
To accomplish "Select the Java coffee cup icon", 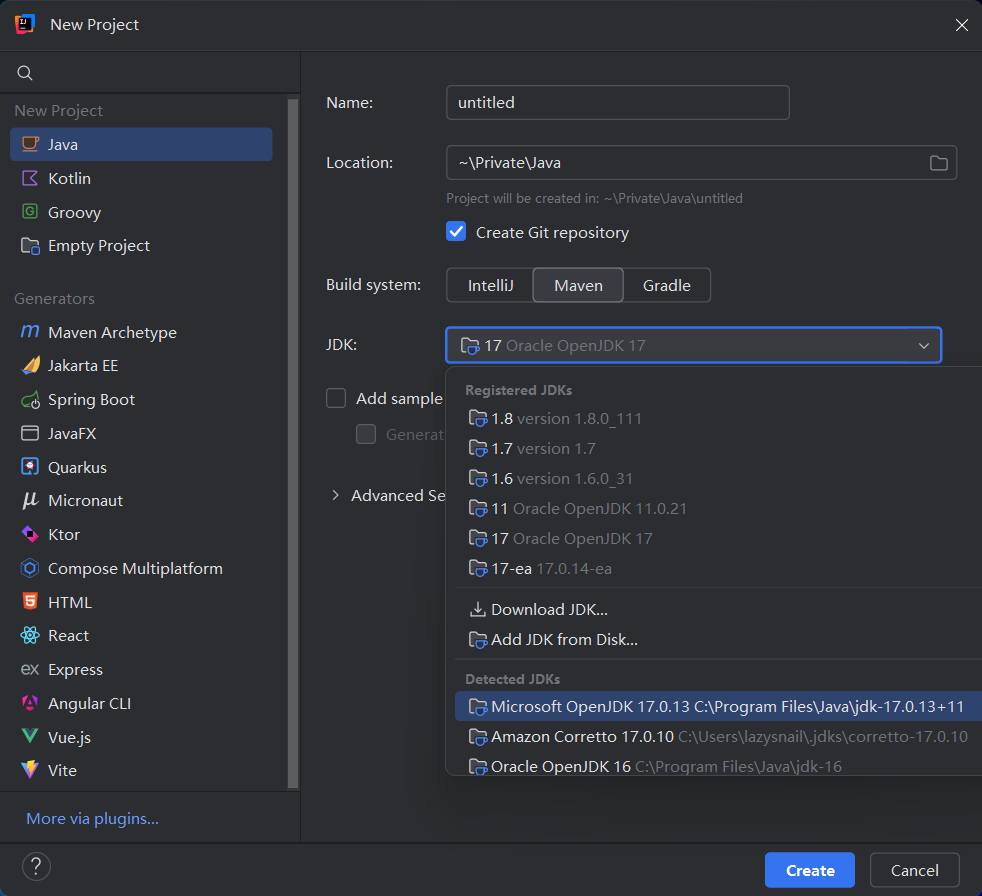I will point(30,144).
